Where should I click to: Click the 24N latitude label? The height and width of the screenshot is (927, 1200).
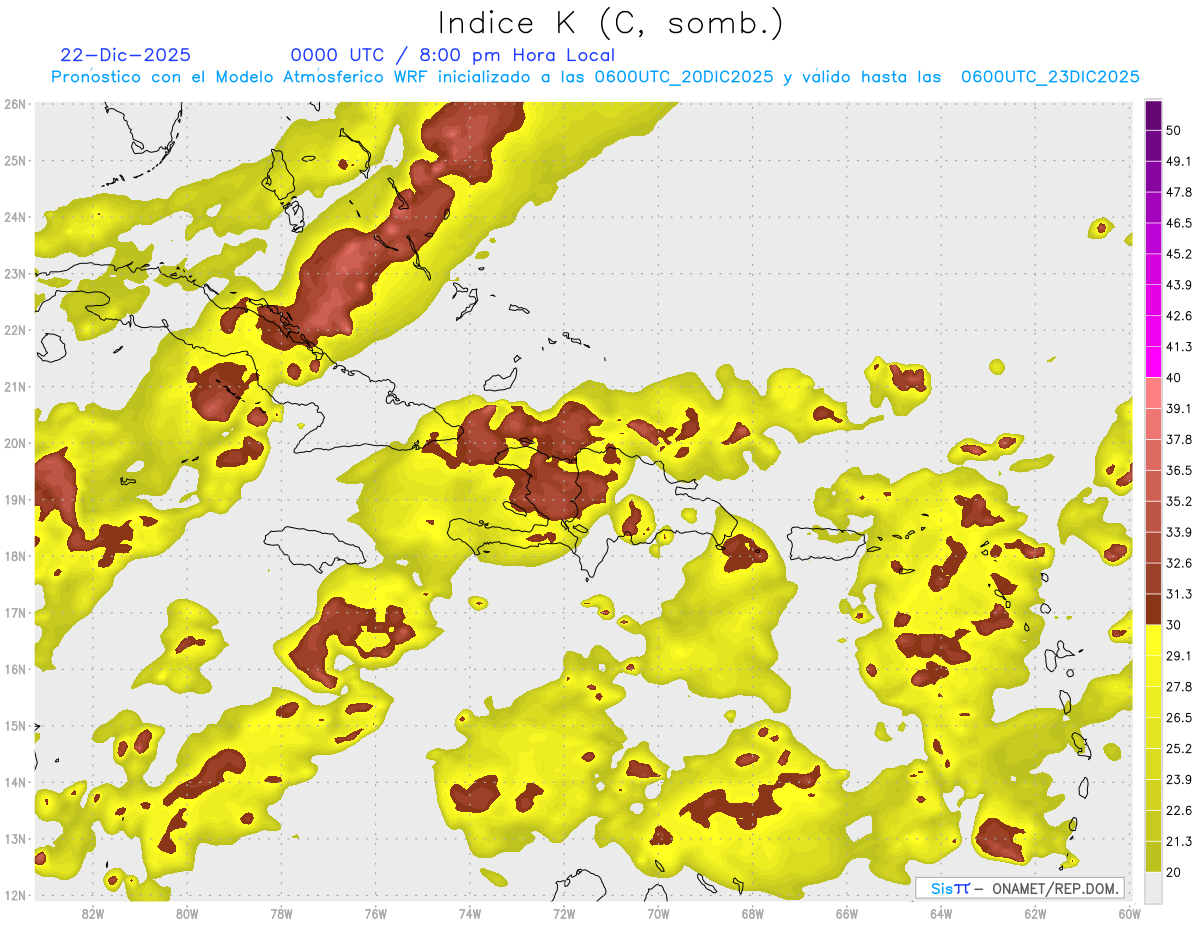coord(15,217)
